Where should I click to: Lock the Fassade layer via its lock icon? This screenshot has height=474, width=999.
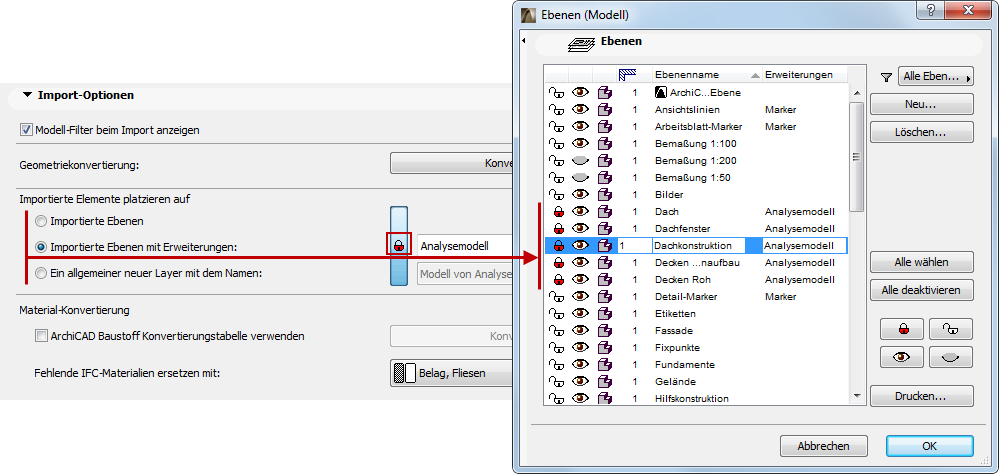556,331
